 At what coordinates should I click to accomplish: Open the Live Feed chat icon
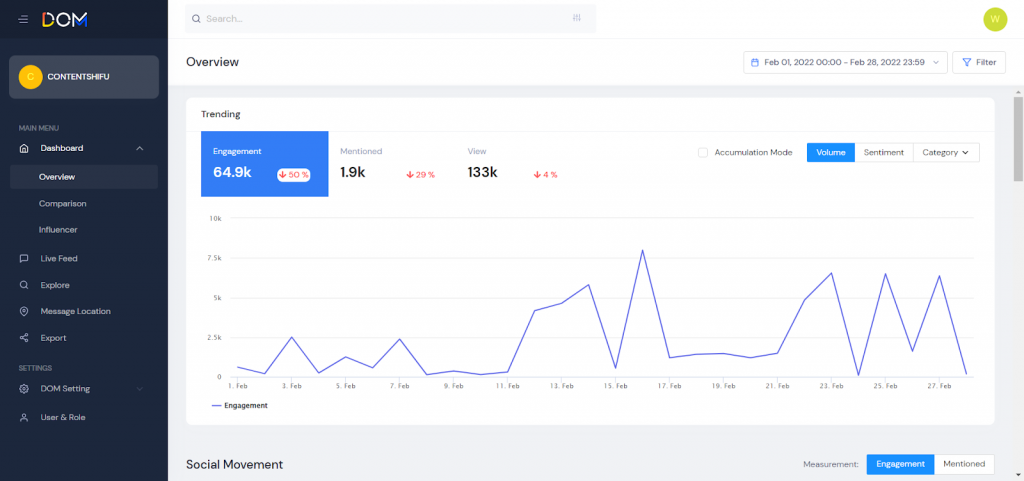24,258
